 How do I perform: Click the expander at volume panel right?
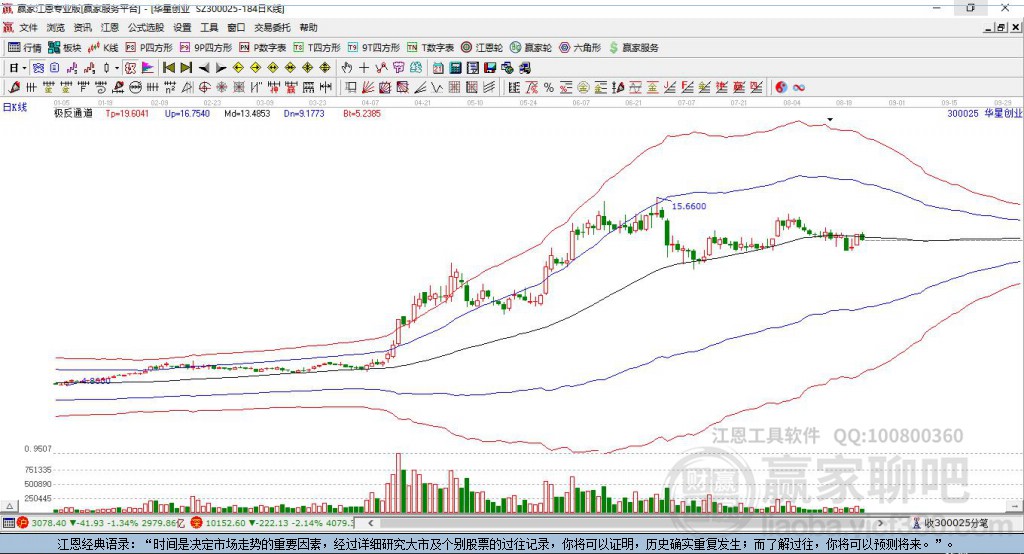[1015, 506]
